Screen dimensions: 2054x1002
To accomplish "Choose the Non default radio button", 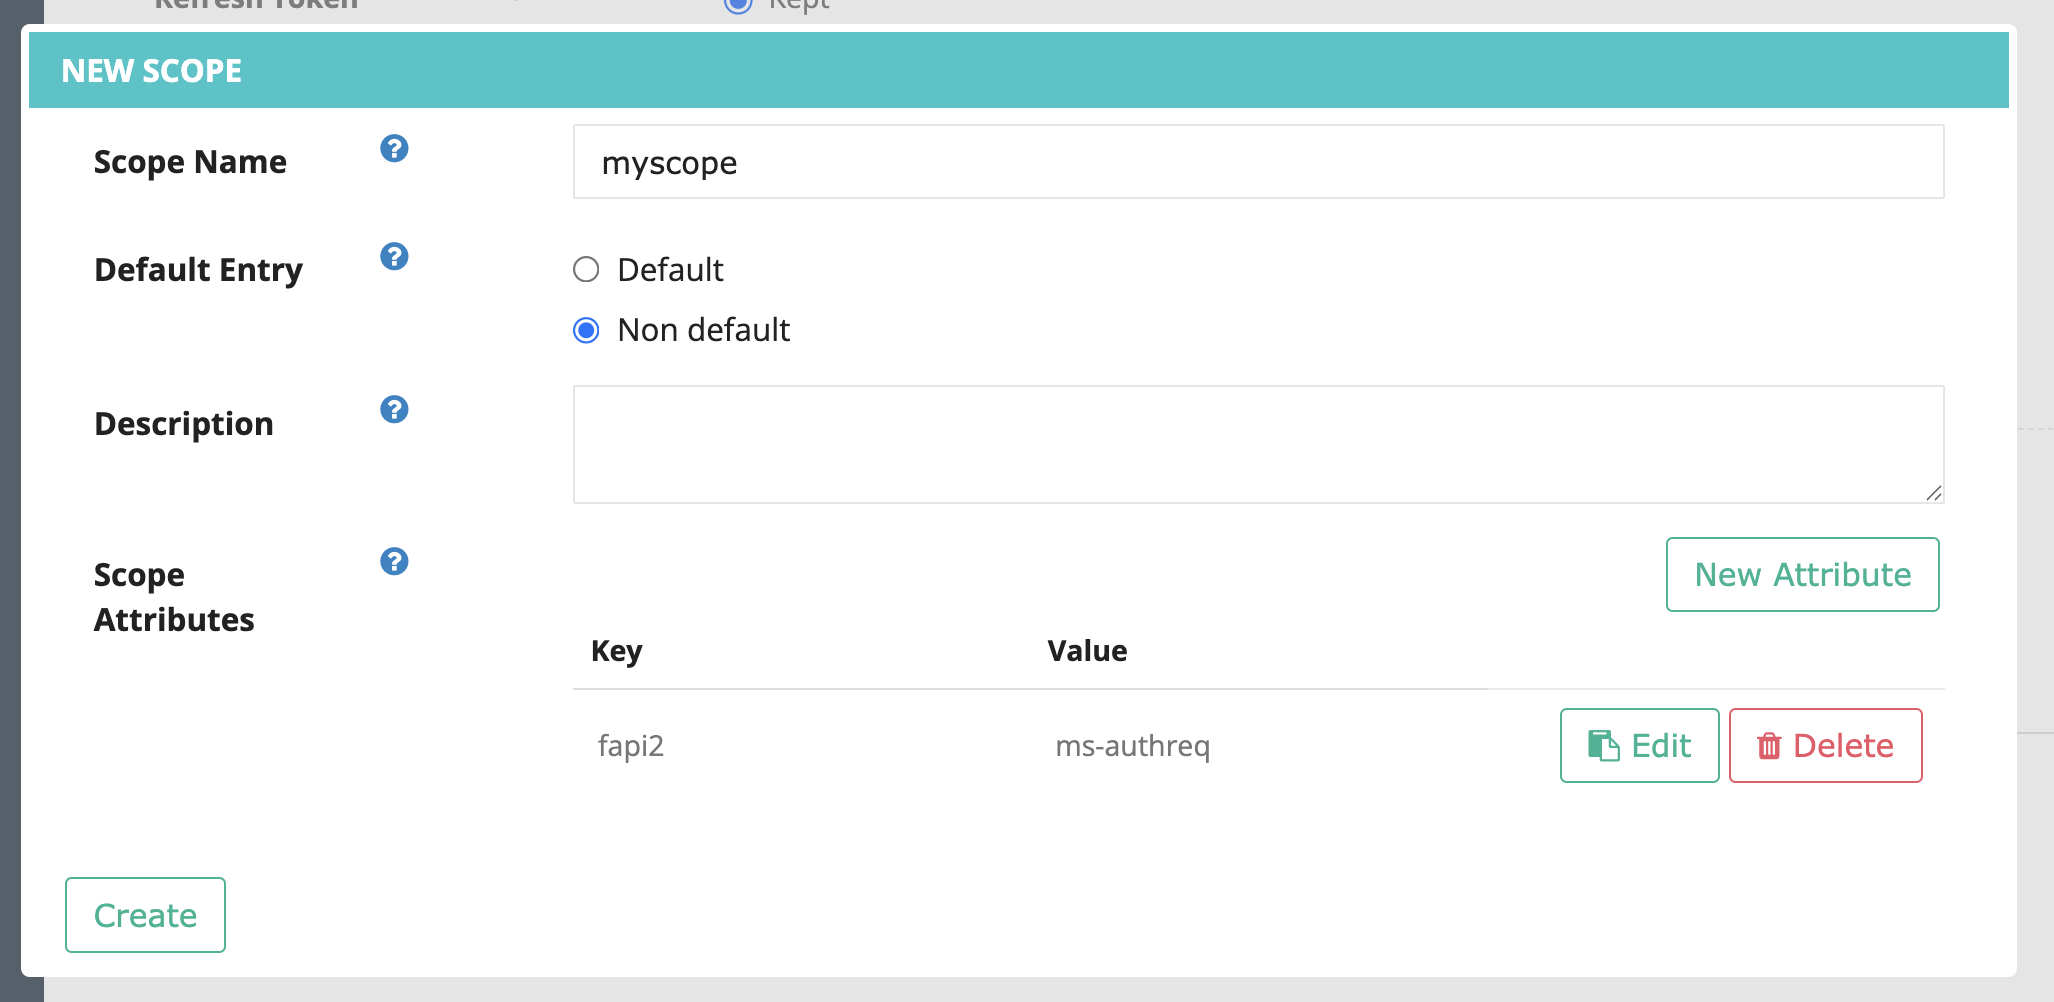I will pos(586,330).
